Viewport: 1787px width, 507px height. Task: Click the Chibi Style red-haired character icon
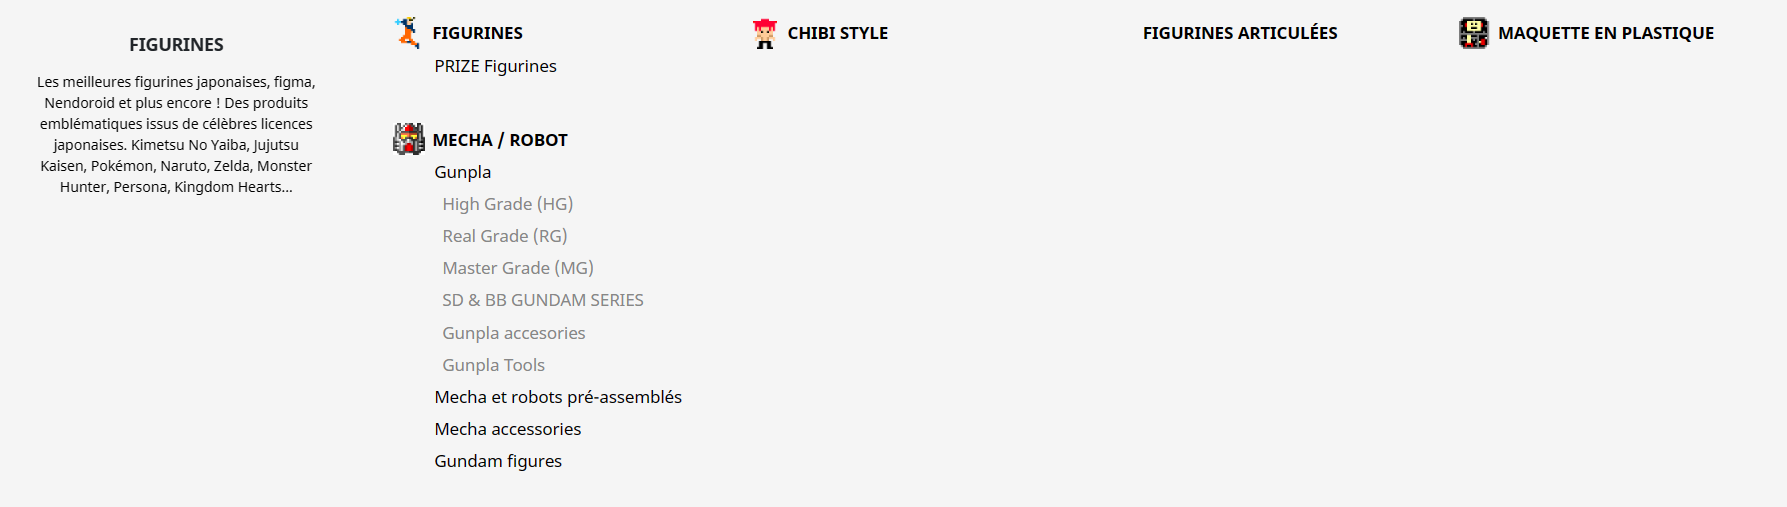point(765,34)
